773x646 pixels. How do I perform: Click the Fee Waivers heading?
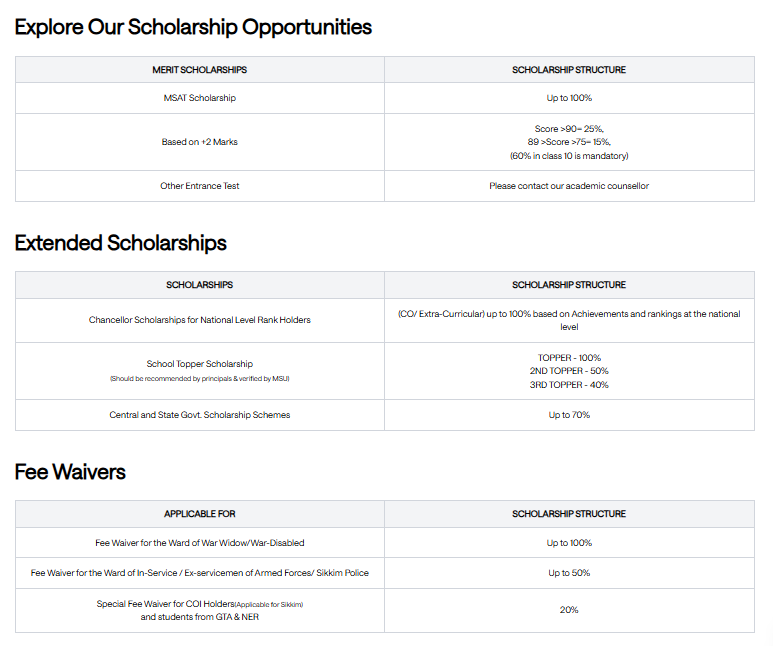[70, 472]
